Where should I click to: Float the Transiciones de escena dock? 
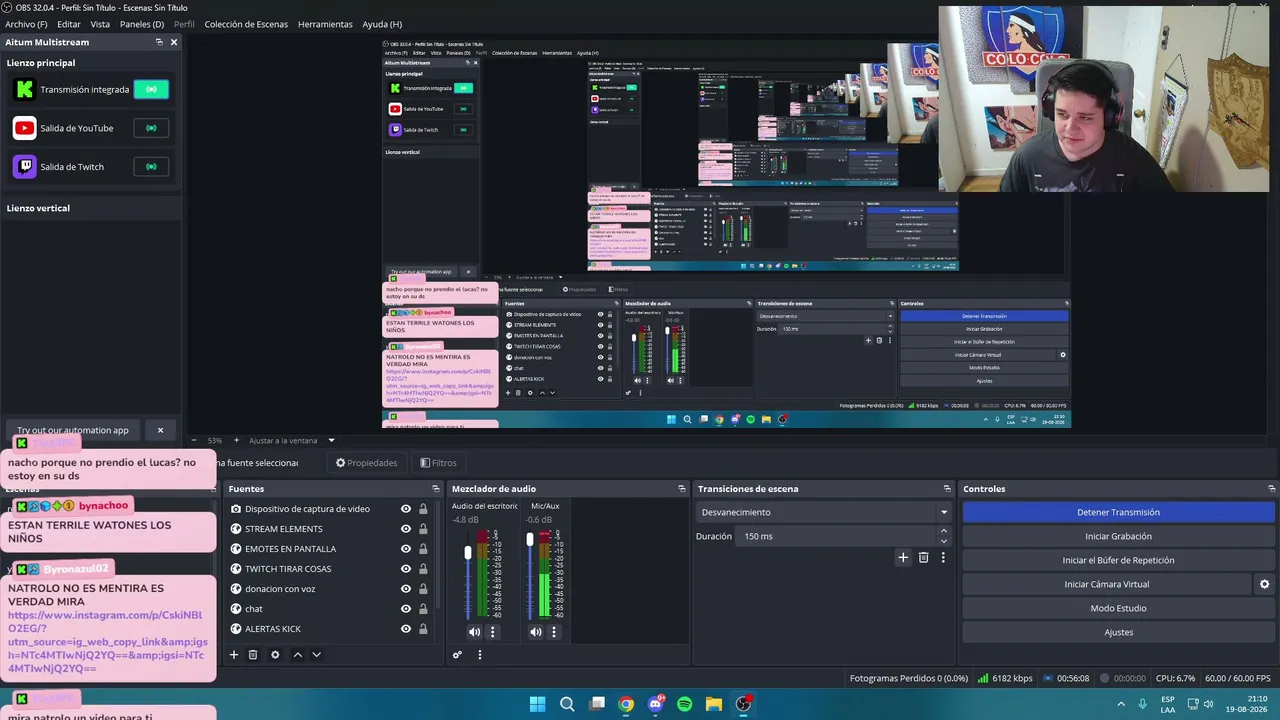tap(947, 489)
